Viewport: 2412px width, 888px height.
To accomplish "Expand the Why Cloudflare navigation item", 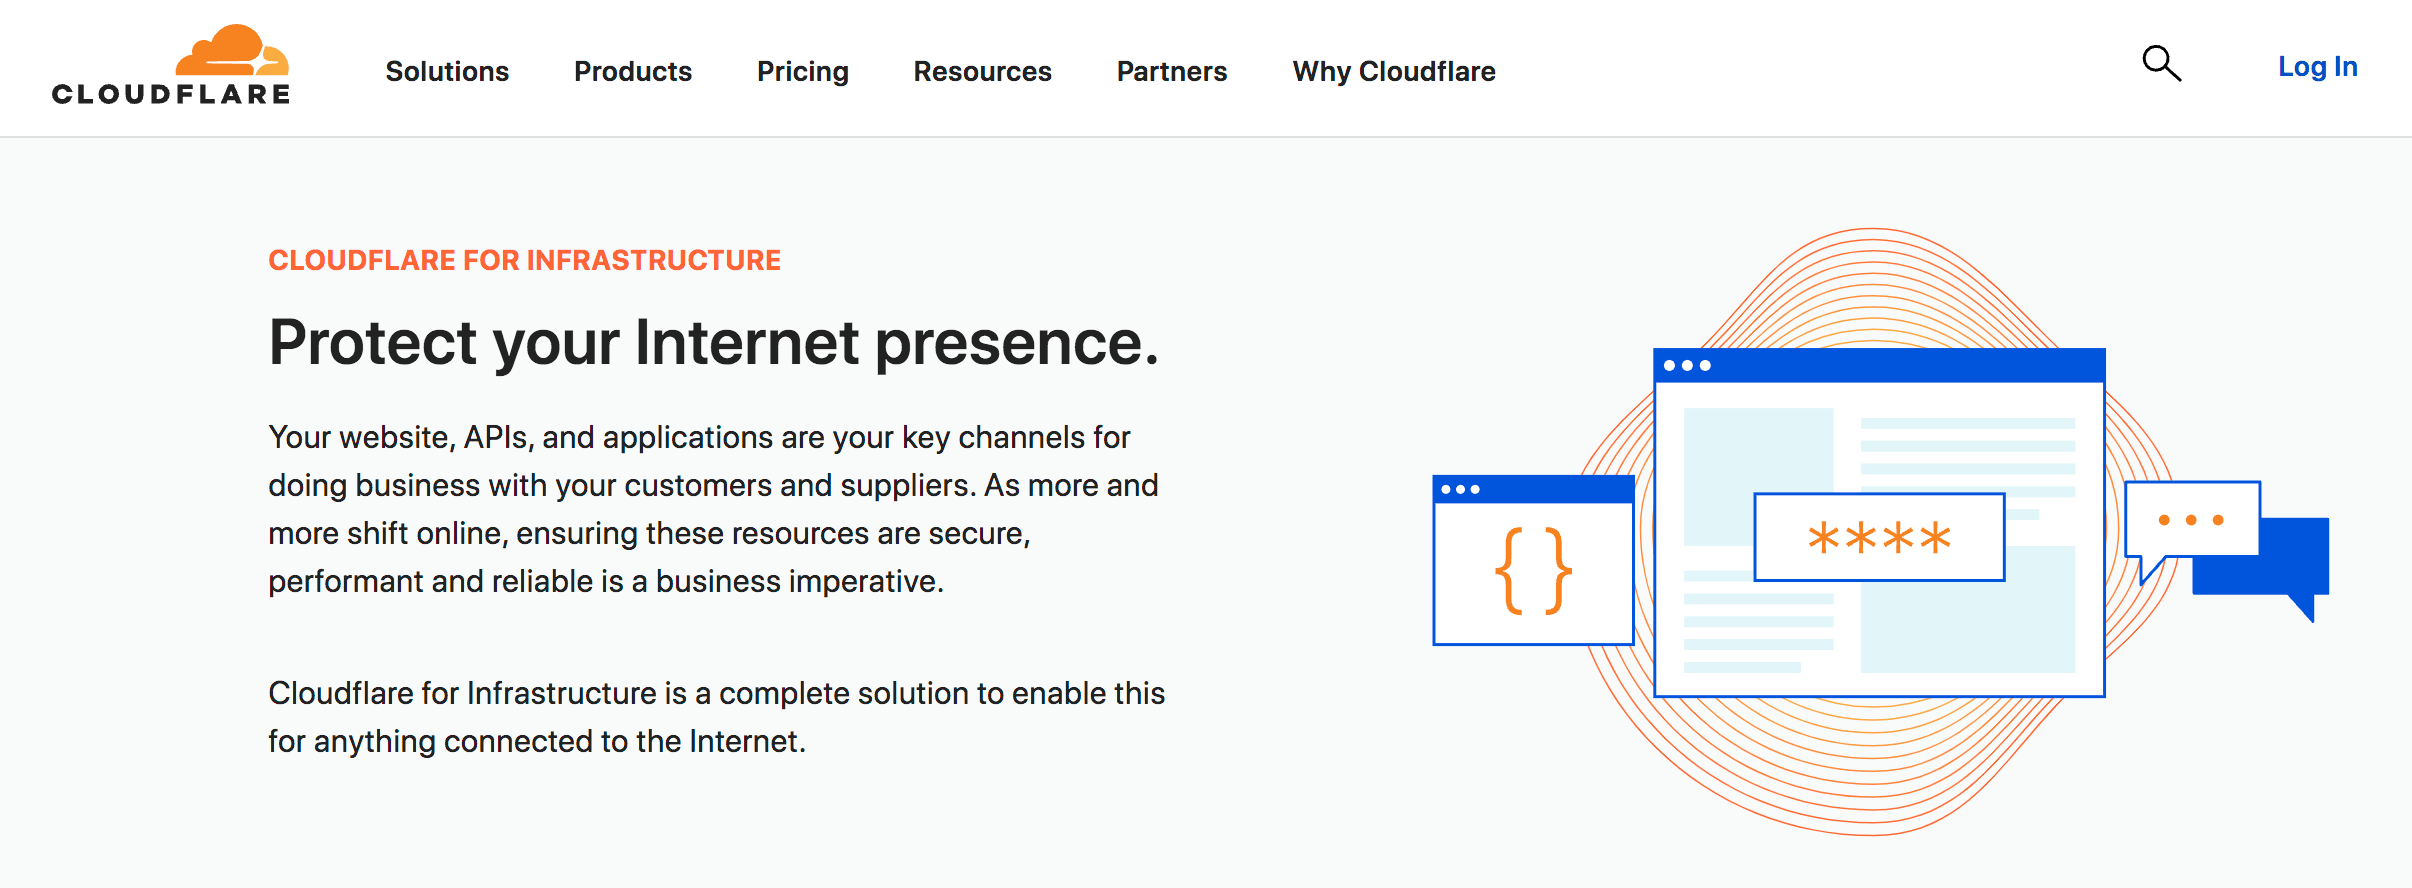I will point(1394,71).
